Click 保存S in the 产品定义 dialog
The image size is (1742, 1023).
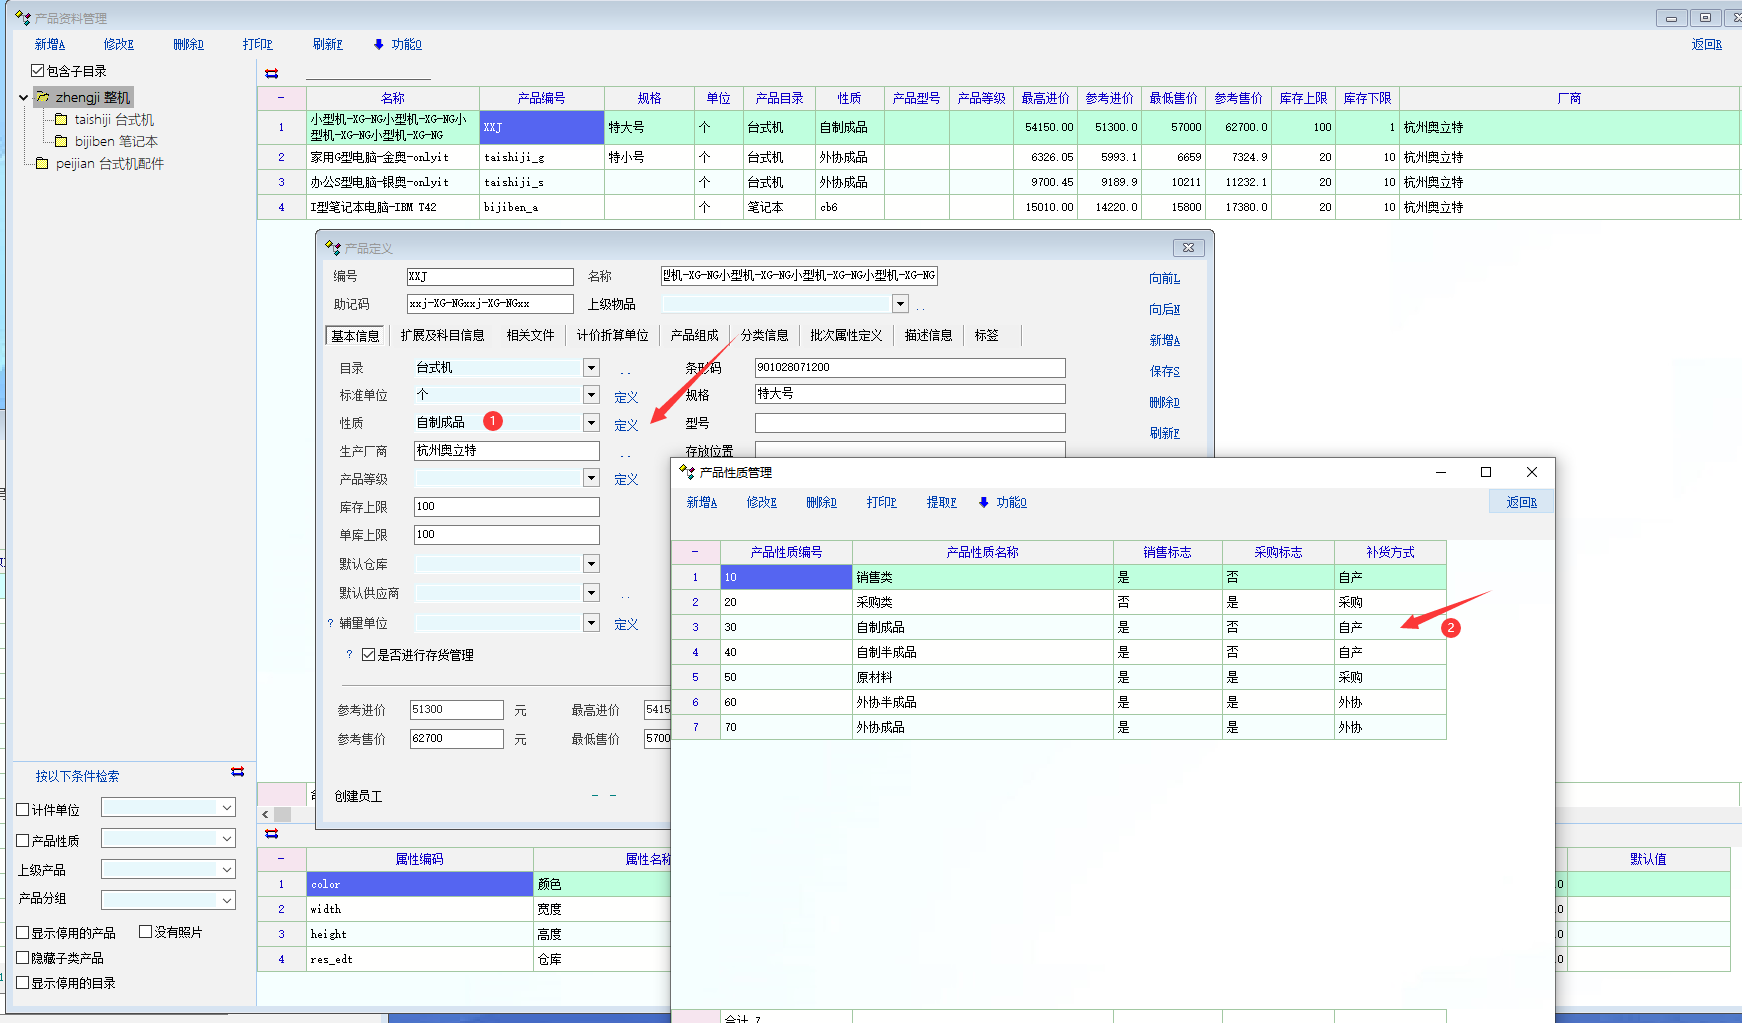tap(1164, 372)
